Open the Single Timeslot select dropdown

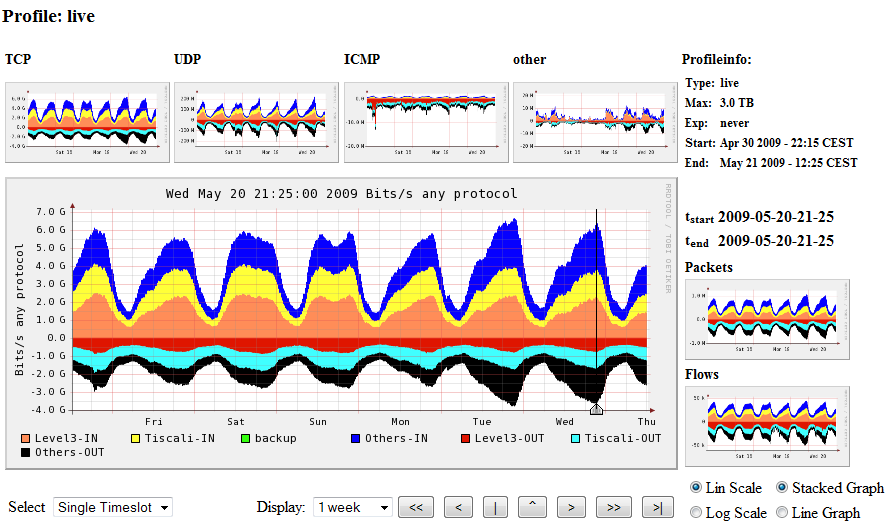[x=113, y=507]
